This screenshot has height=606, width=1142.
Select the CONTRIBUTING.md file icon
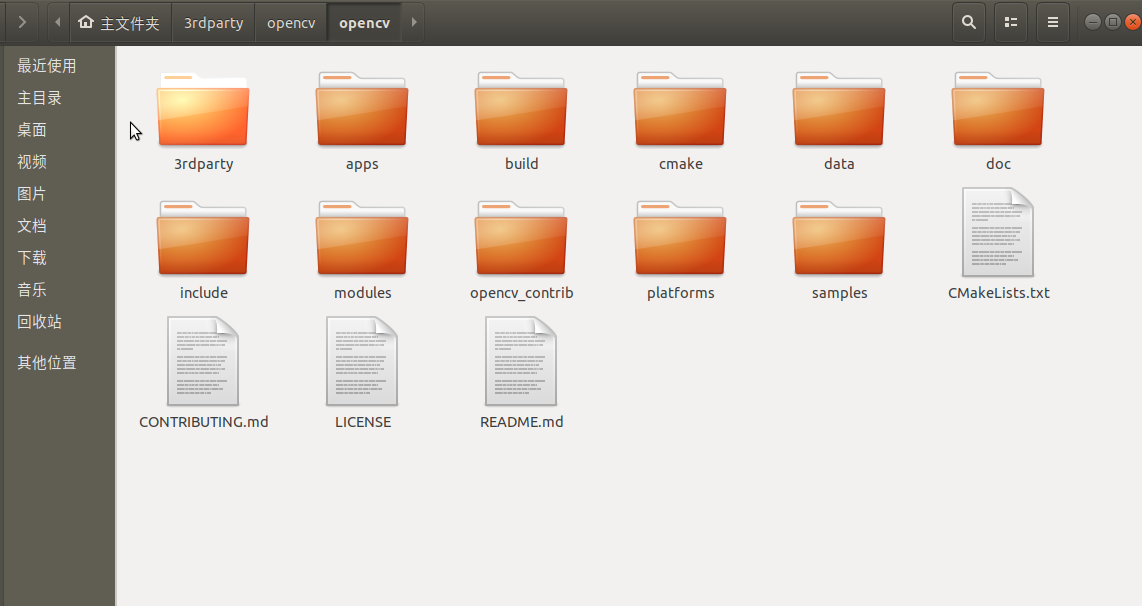[x=203, y=361]
